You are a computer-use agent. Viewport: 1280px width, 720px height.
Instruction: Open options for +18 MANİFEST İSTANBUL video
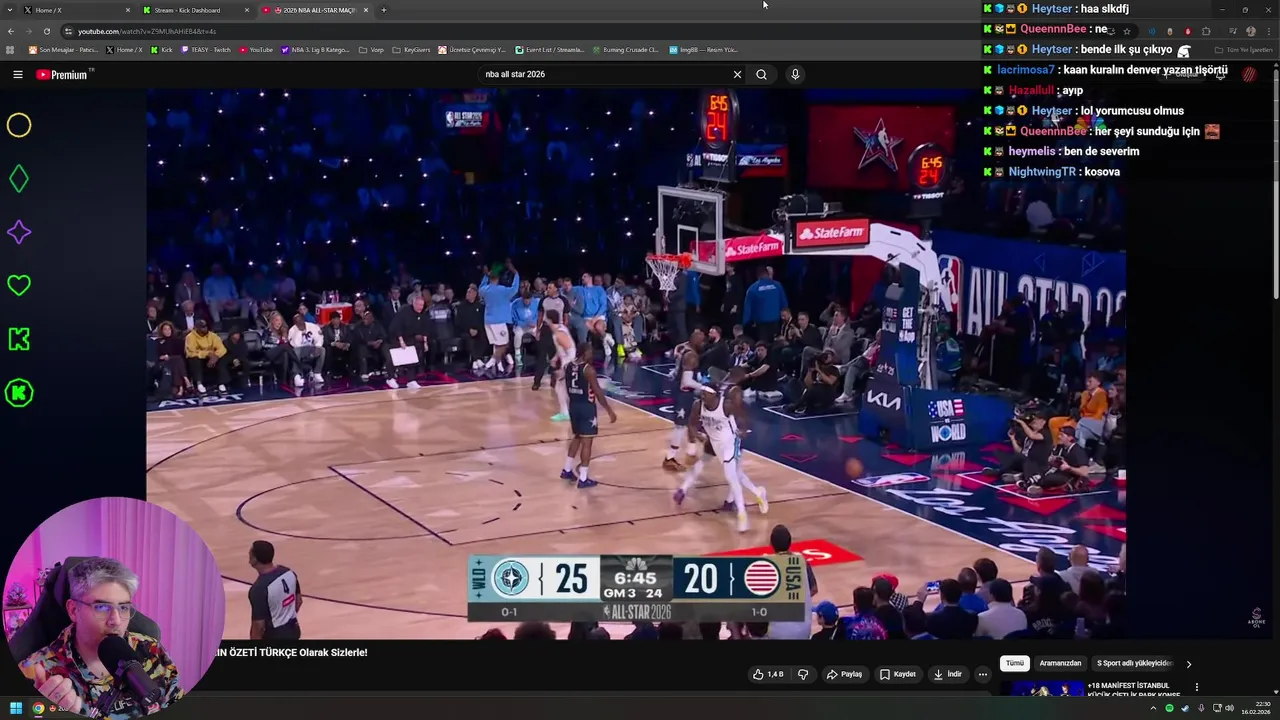coord(1196,687)
